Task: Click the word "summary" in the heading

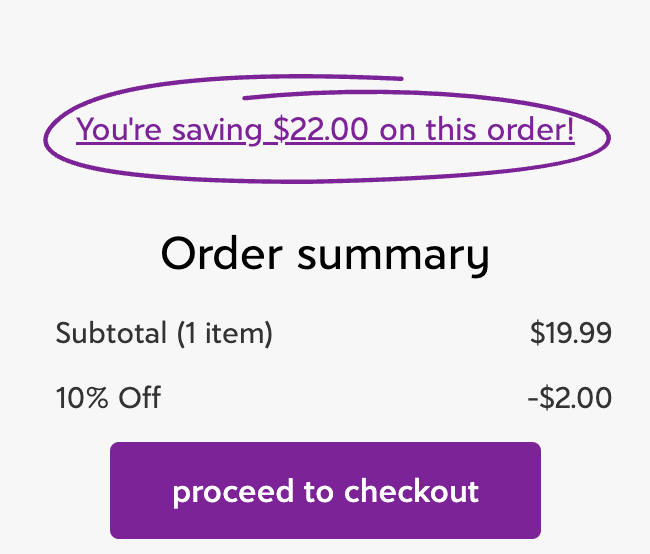Action: click(393, 254)
